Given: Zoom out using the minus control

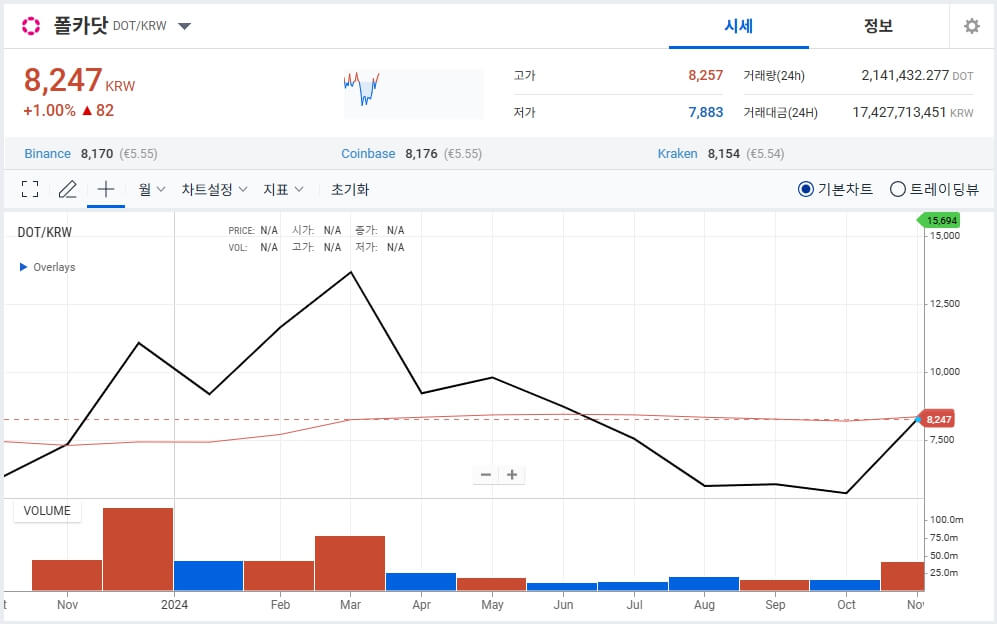Looking at the screenshot, I should [484, 474].
